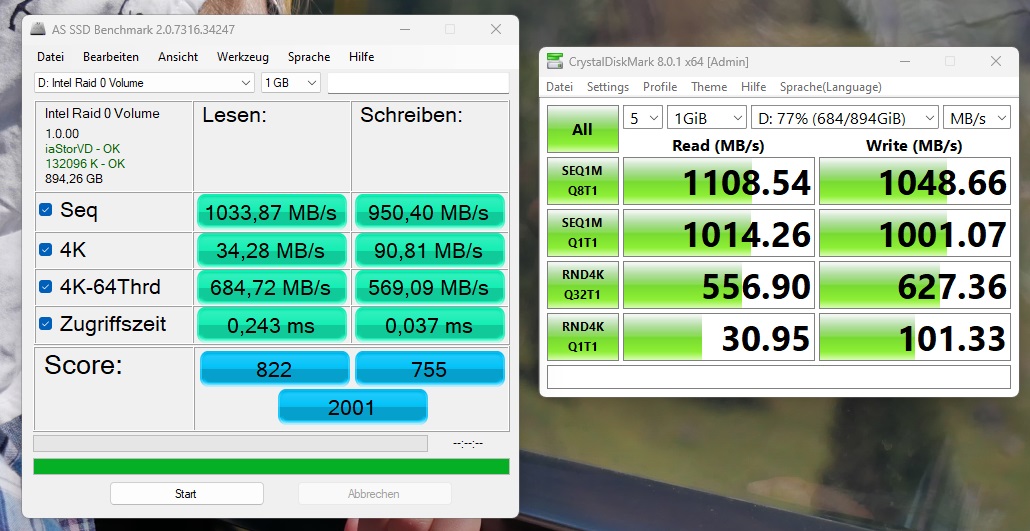Click the read score 822
1030x531 pixels.
click(275, 368)
